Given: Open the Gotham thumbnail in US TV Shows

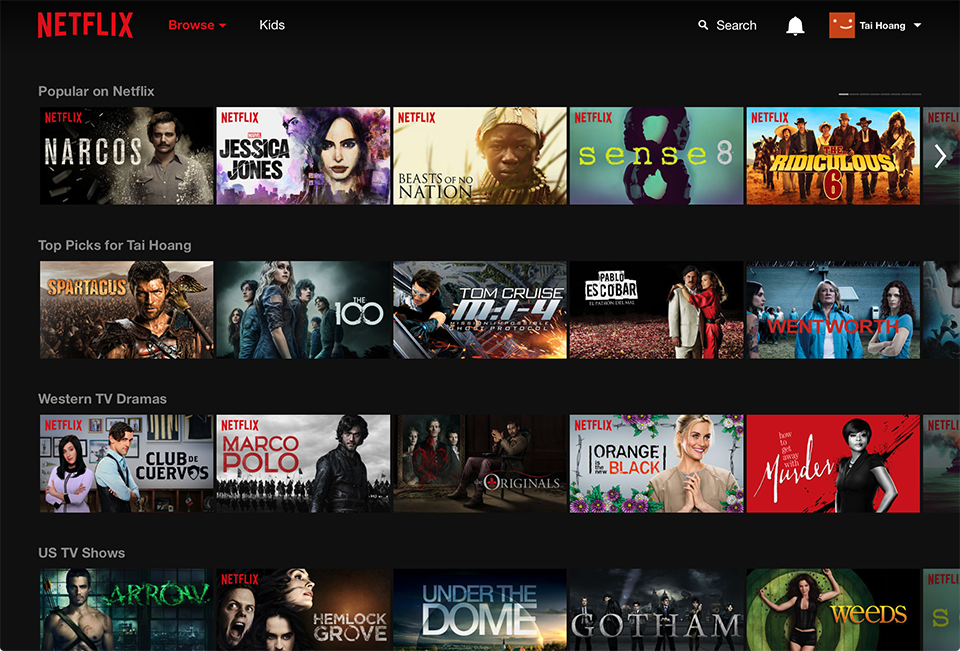Looking at the screenshot, I should [x=656, y=610].
